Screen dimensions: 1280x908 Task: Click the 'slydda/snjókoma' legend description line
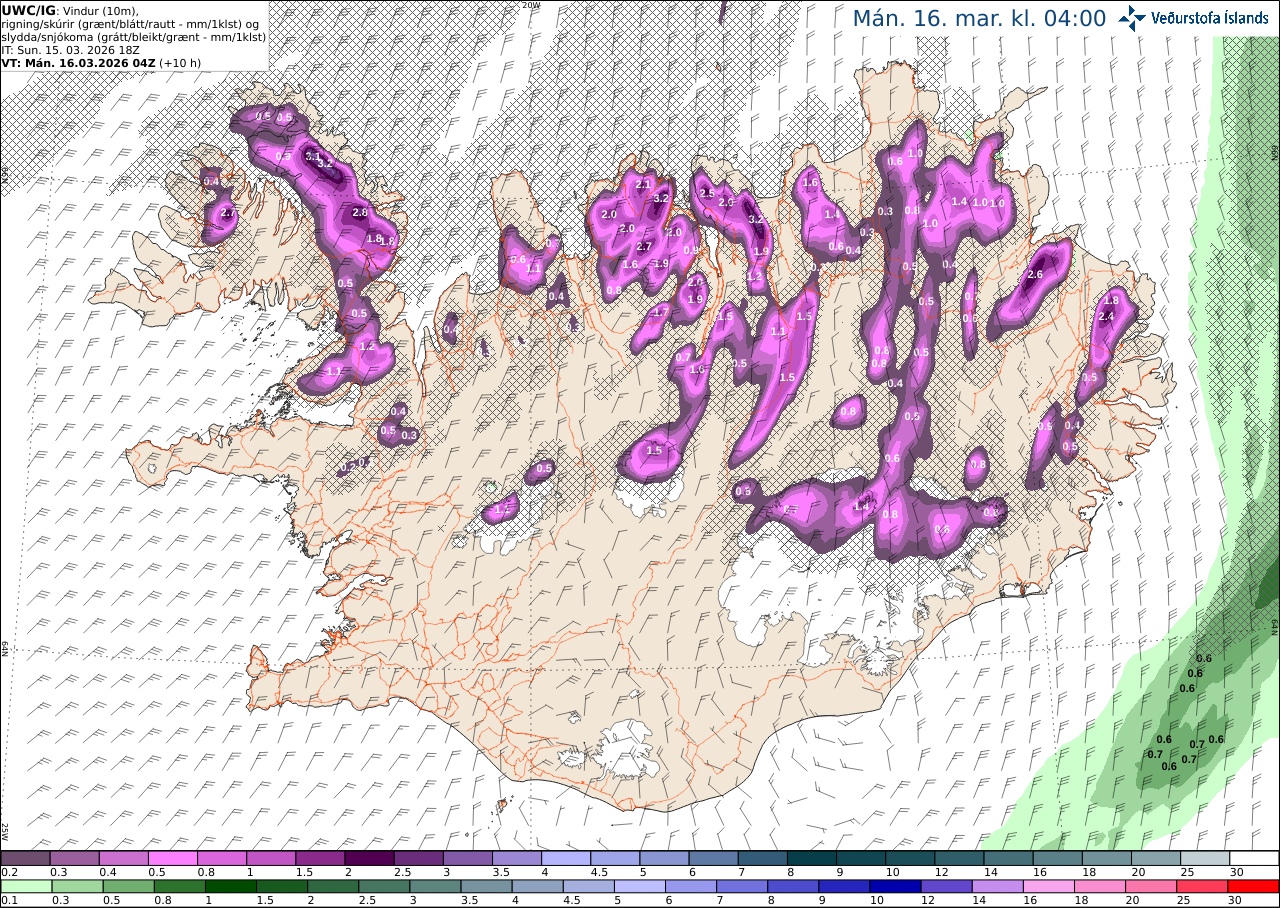[x=134, y=36]
